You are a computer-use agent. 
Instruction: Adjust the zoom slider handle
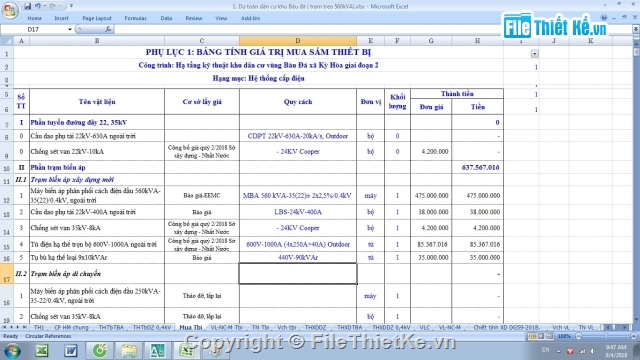[x=606, y=336]
